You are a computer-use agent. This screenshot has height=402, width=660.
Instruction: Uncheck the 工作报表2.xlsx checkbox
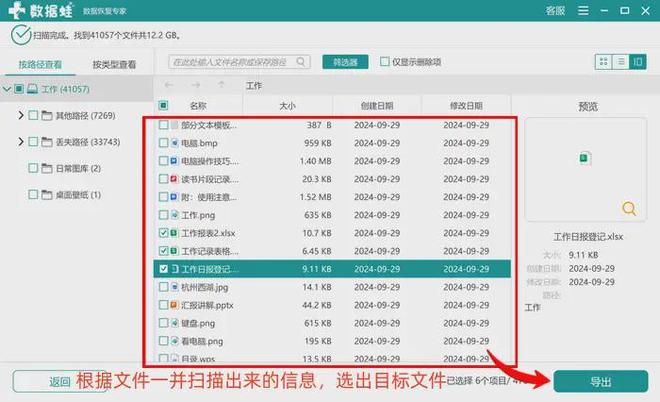click(163, 233)
